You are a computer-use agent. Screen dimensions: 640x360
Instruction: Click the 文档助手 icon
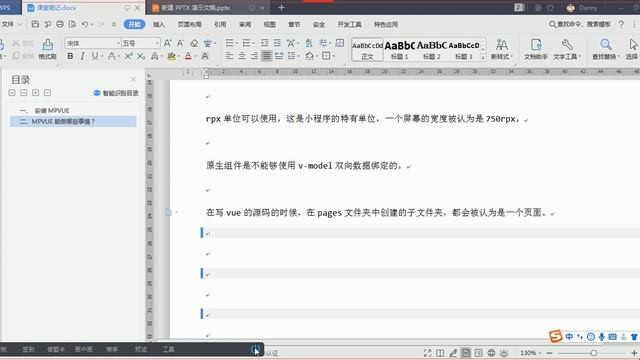coord(536,49)
